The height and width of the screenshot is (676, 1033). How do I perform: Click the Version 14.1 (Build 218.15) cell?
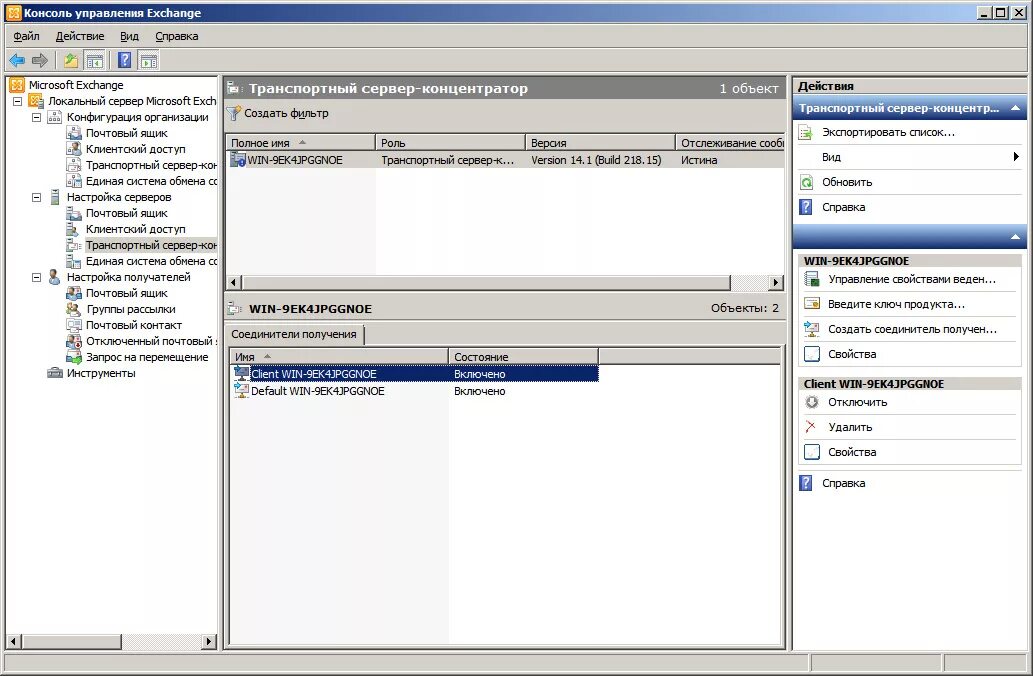(596, 160)
